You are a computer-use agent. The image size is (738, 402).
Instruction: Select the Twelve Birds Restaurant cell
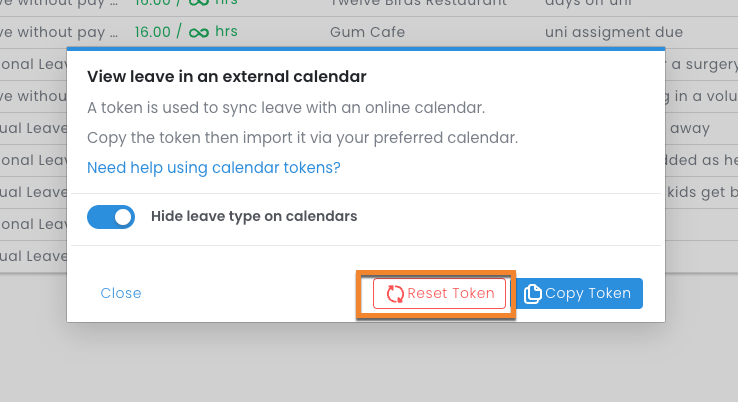417,4
